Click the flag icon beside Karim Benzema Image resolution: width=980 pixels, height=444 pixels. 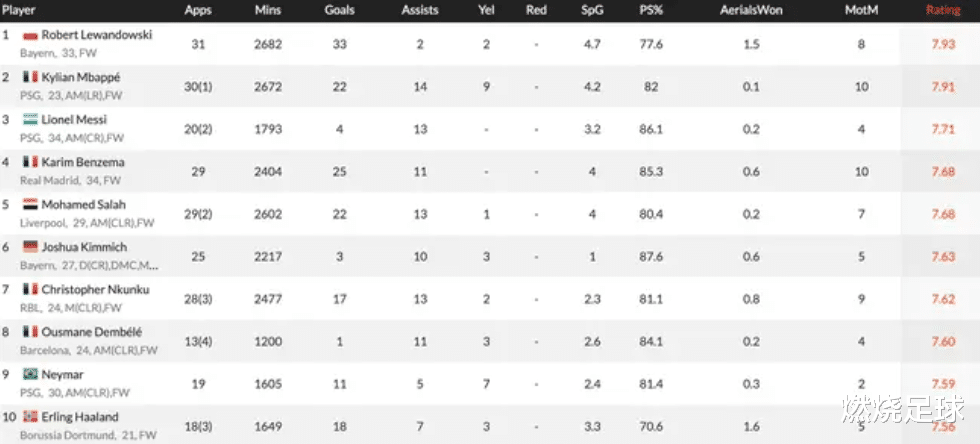coord(31,162)
